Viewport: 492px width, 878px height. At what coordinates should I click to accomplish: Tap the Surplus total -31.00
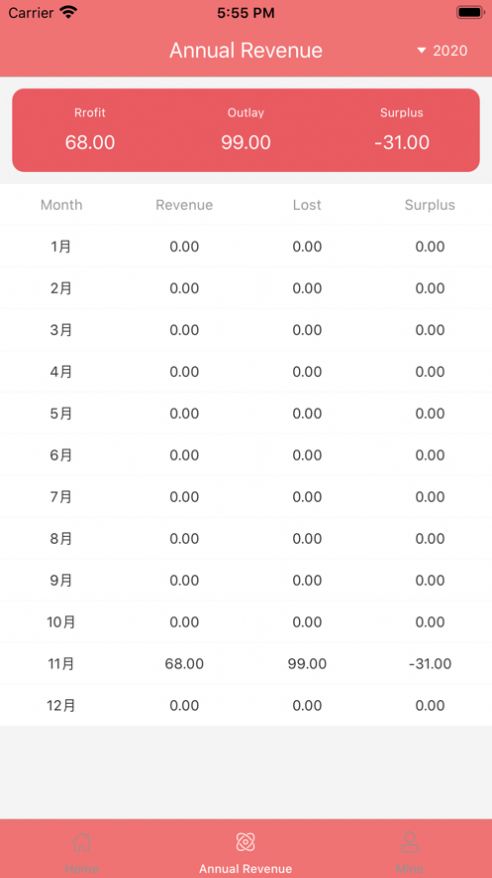pos(402,142)
